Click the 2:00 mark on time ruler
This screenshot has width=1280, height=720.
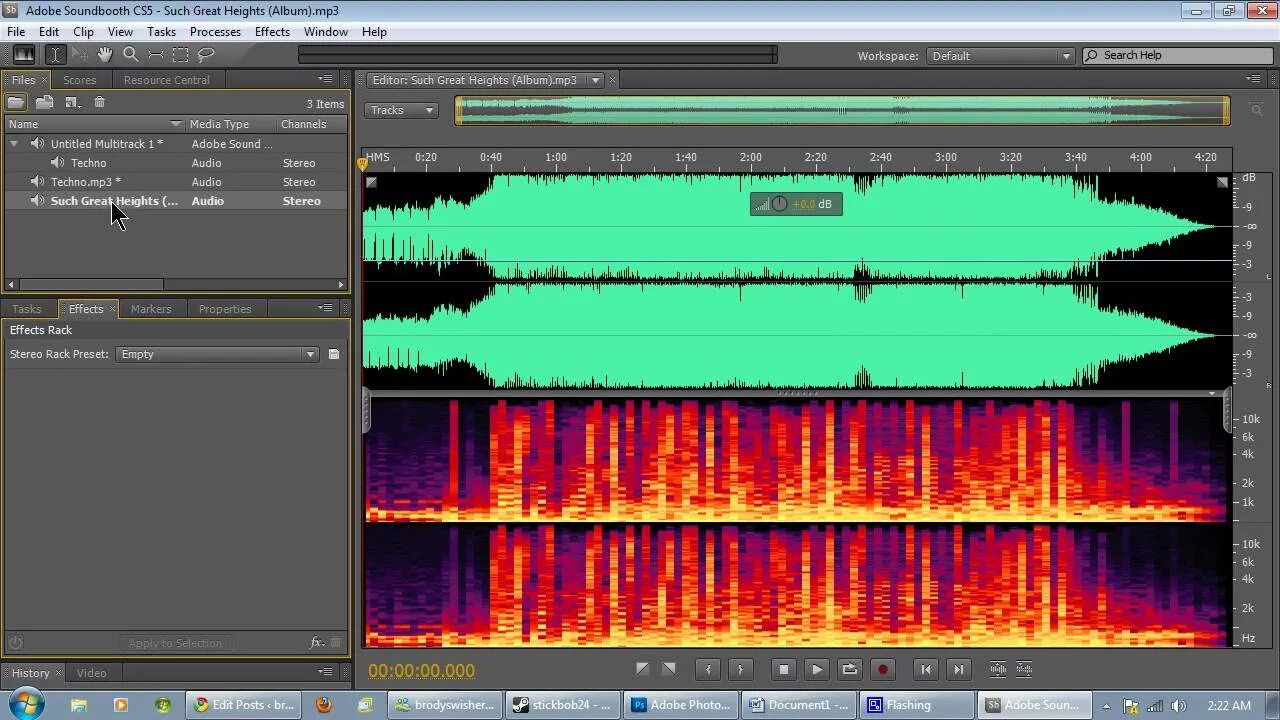coord(750,157)
